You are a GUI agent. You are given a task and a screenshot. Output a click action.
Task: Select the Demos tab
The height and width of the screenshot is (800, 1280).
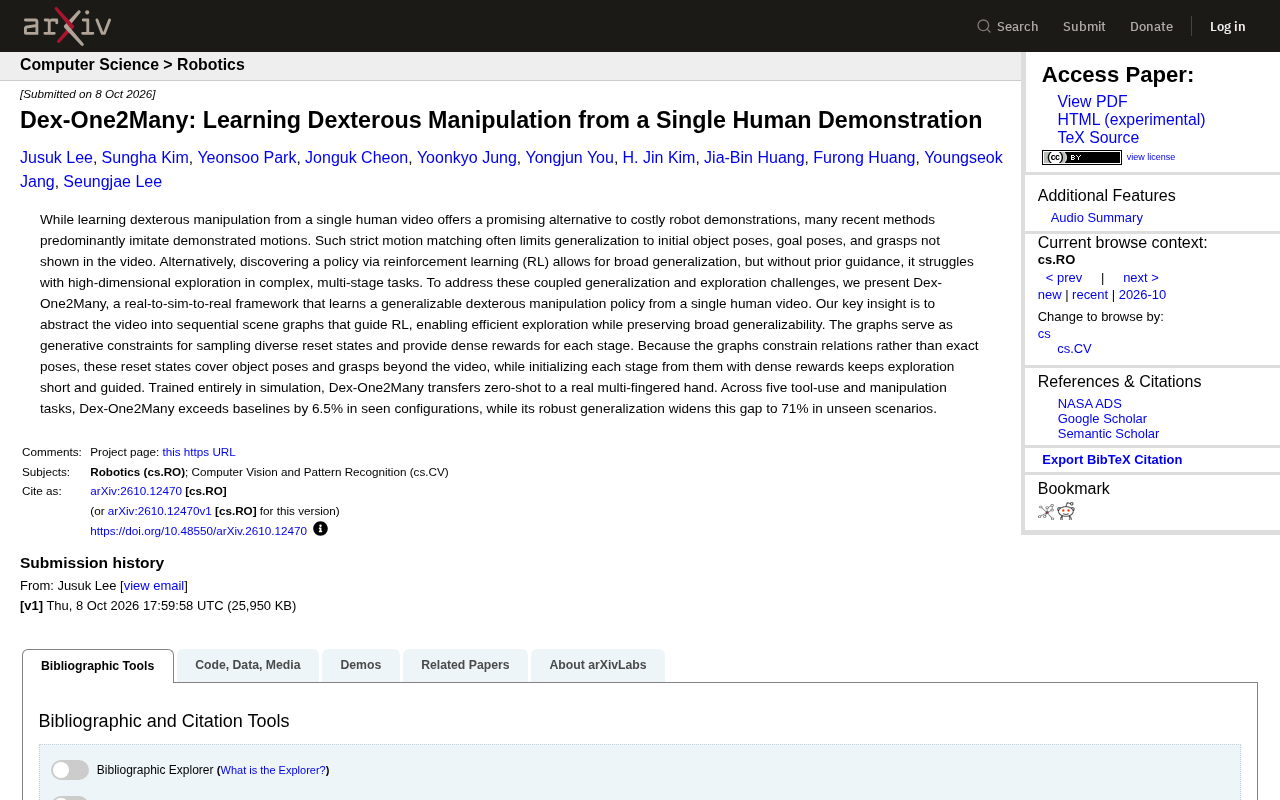[x=361, y=665]
